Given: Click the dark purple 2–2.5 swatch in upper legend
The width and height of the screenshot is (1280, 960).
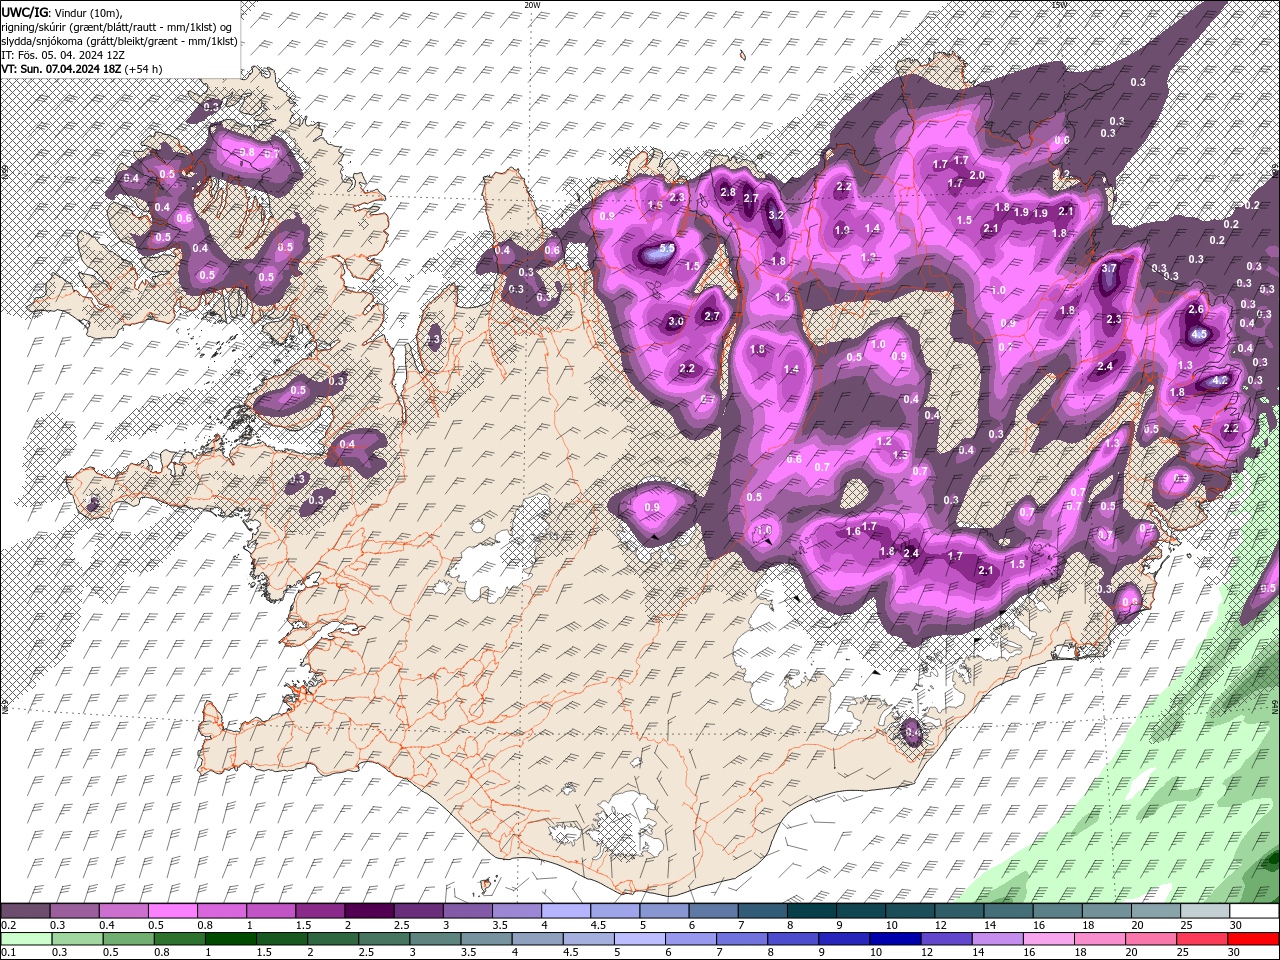Looking at the screenshot, I should tap(369, 911).
